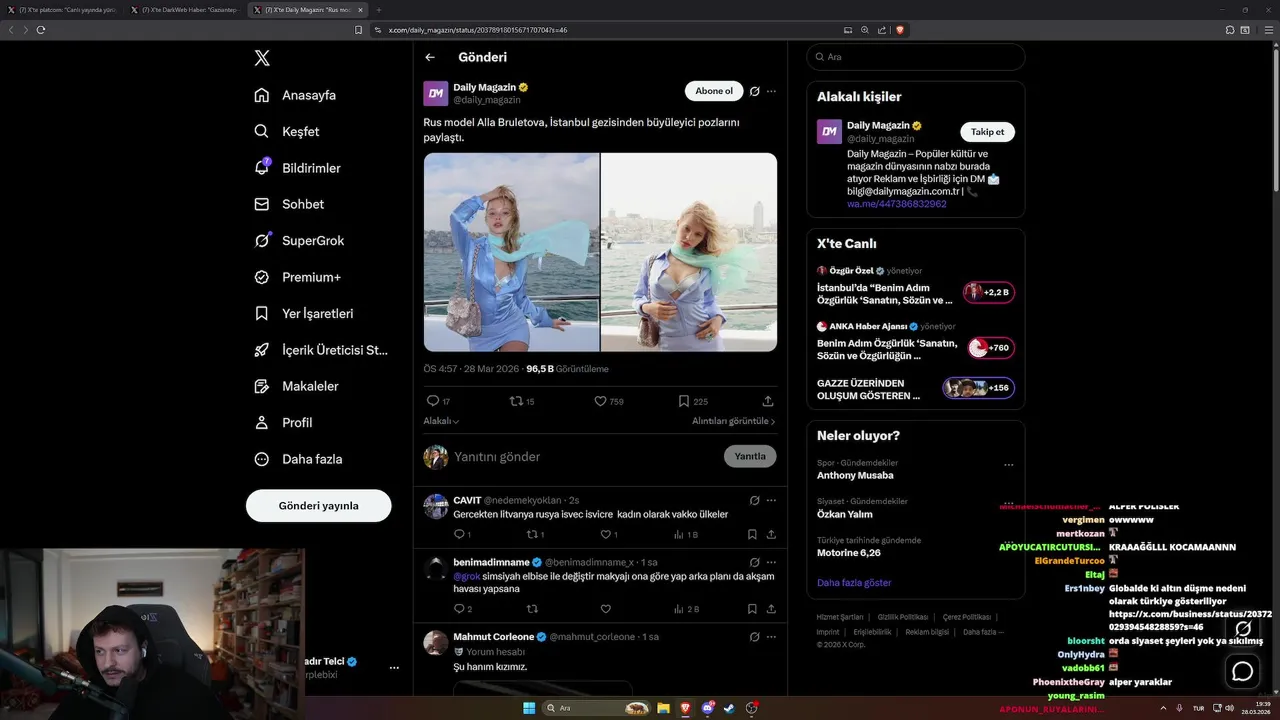The height and width of the screenshot is (720, 1280).
Task: Expand the Alakalı sort dropdown
Action: click(441, 421)
